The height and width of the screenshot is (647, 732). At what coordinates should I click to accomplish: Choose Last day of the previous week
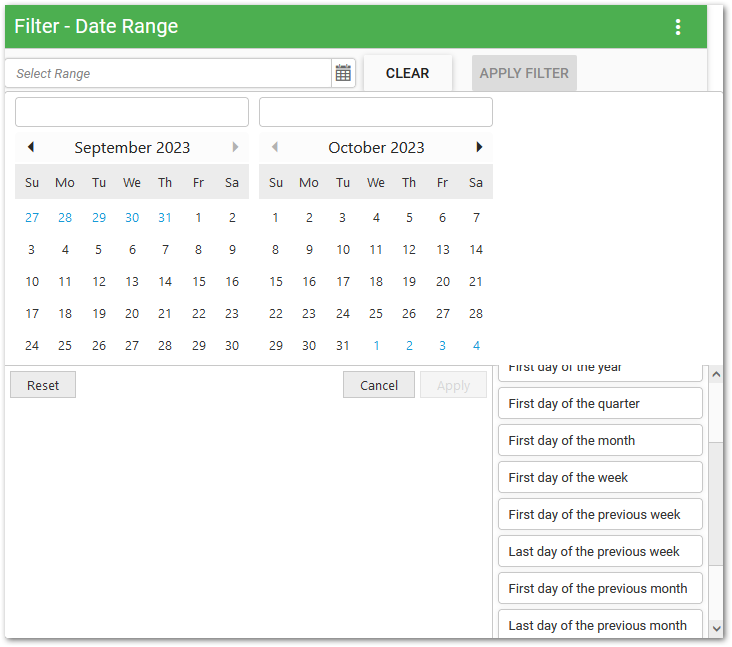pyautogui.click(x=600, y=551)
